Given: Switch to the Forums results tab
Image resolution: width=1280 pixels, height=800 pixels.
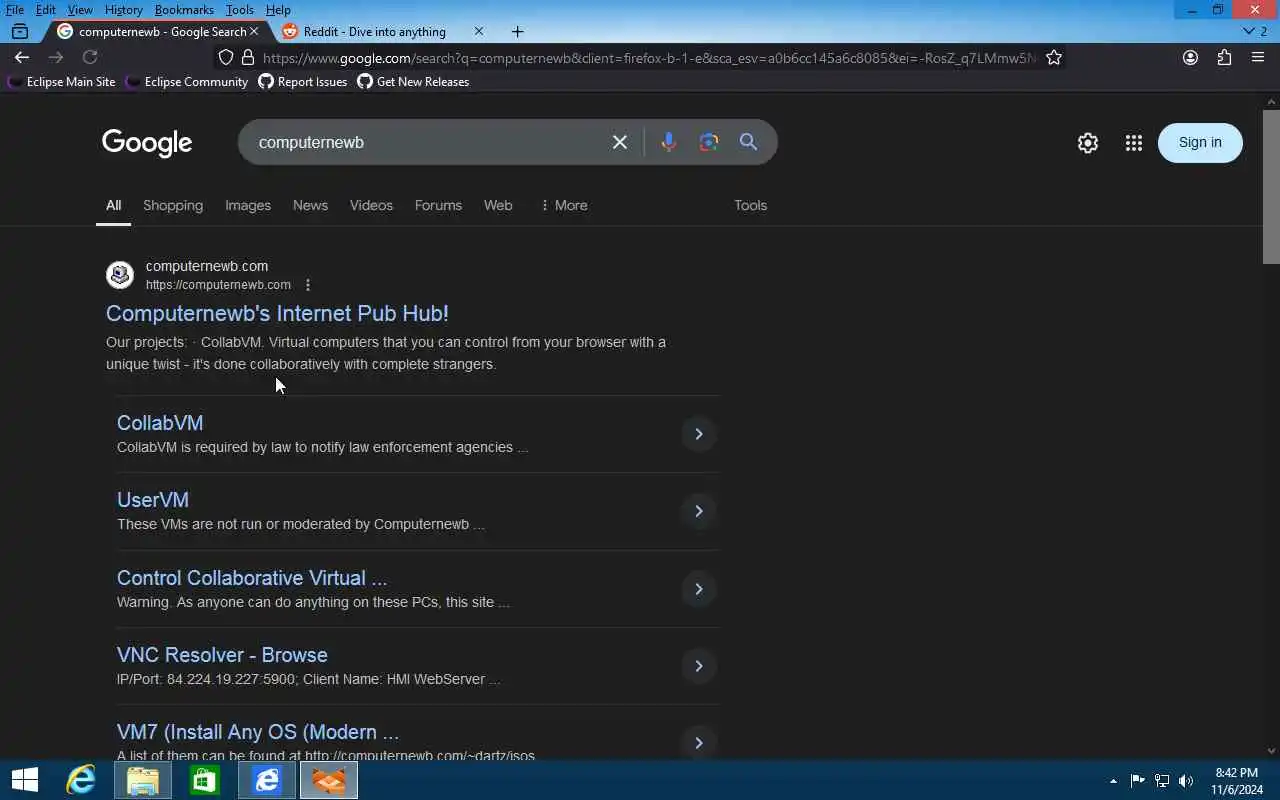Looking at the screenshot, I should click(x=438, y=205).
